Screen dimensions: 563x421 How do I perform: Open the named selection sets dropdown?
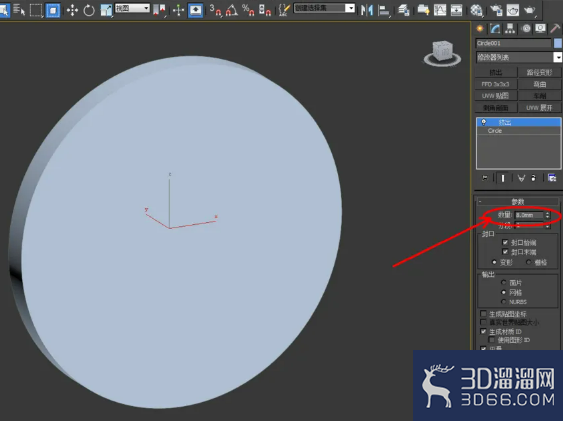pos(324,8)
